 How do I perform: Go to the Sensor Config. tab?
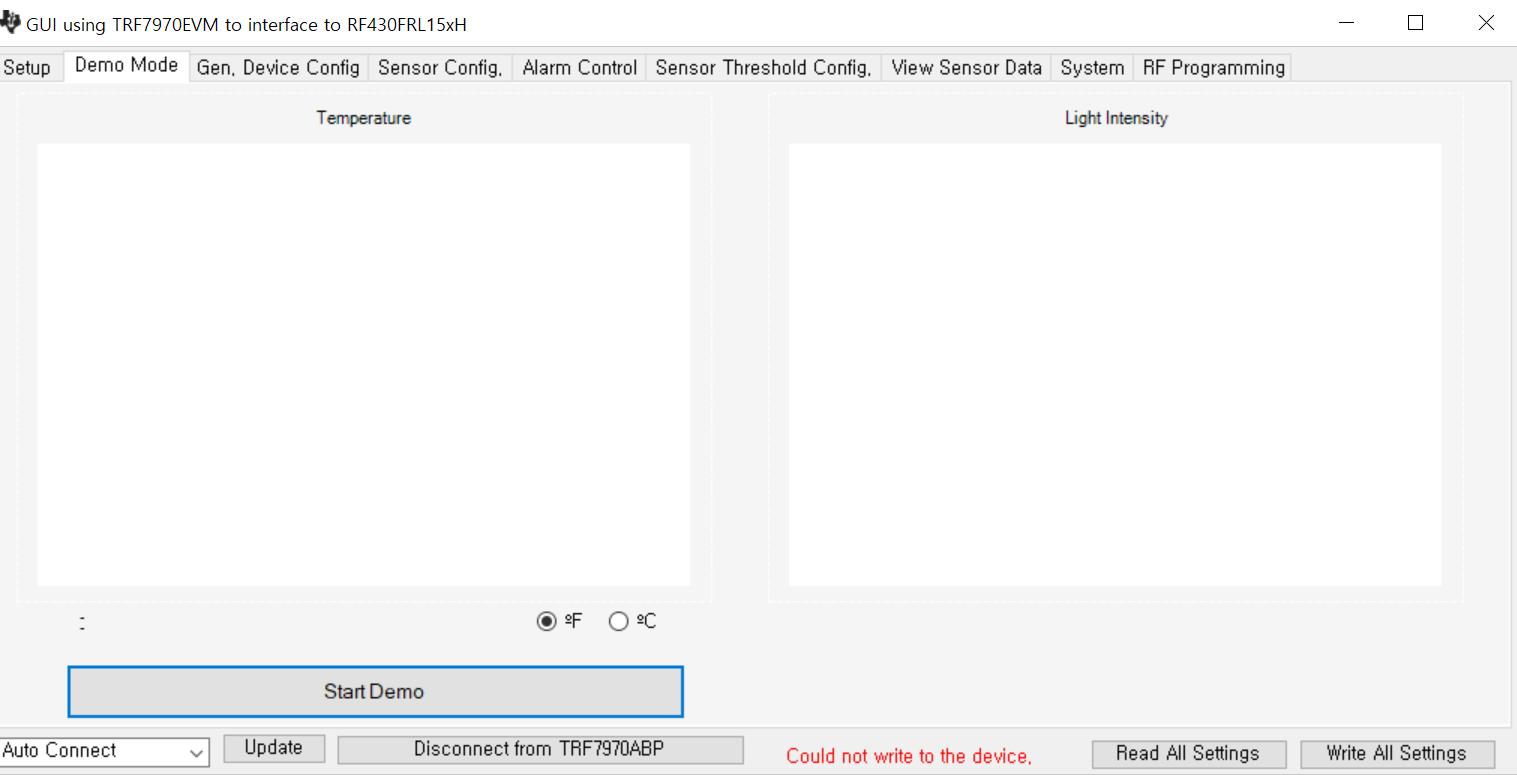(x=440, y=68)
